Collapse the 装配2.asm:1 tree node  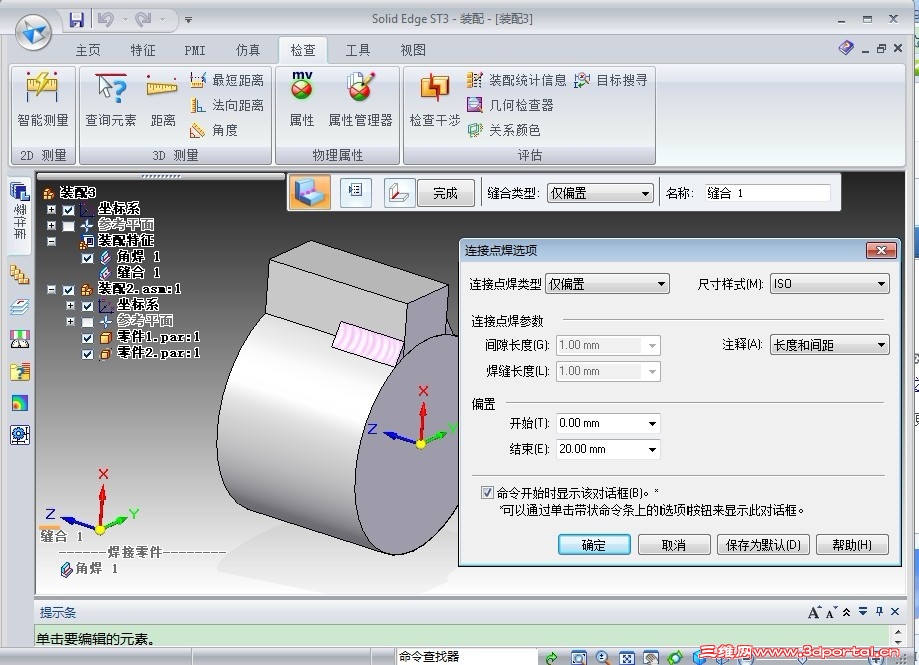coord(52,289)
